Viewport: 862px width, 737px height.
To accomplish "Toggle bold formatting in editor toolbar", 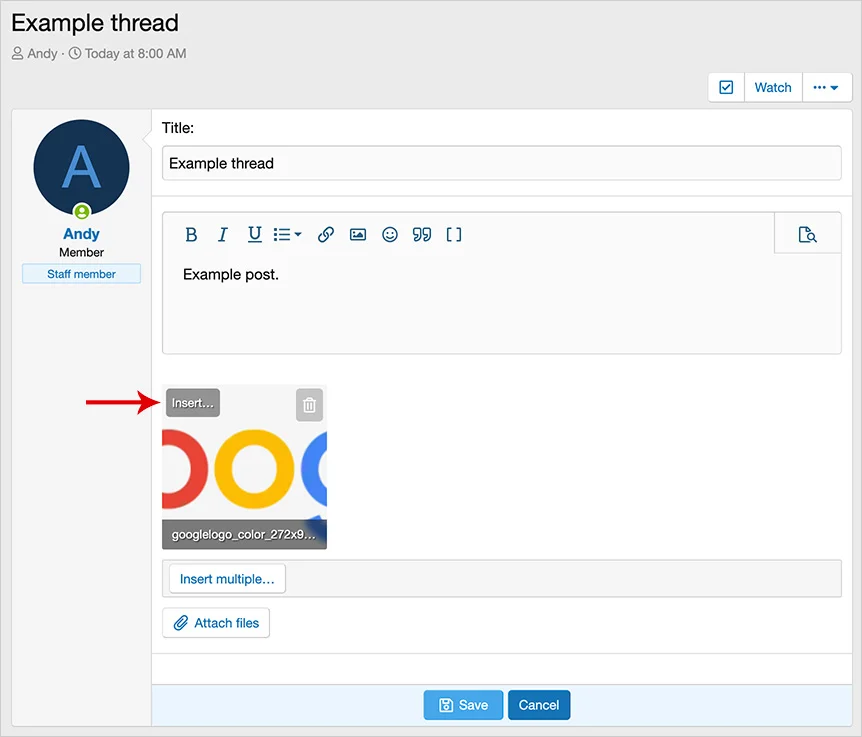I will point(191,235).
